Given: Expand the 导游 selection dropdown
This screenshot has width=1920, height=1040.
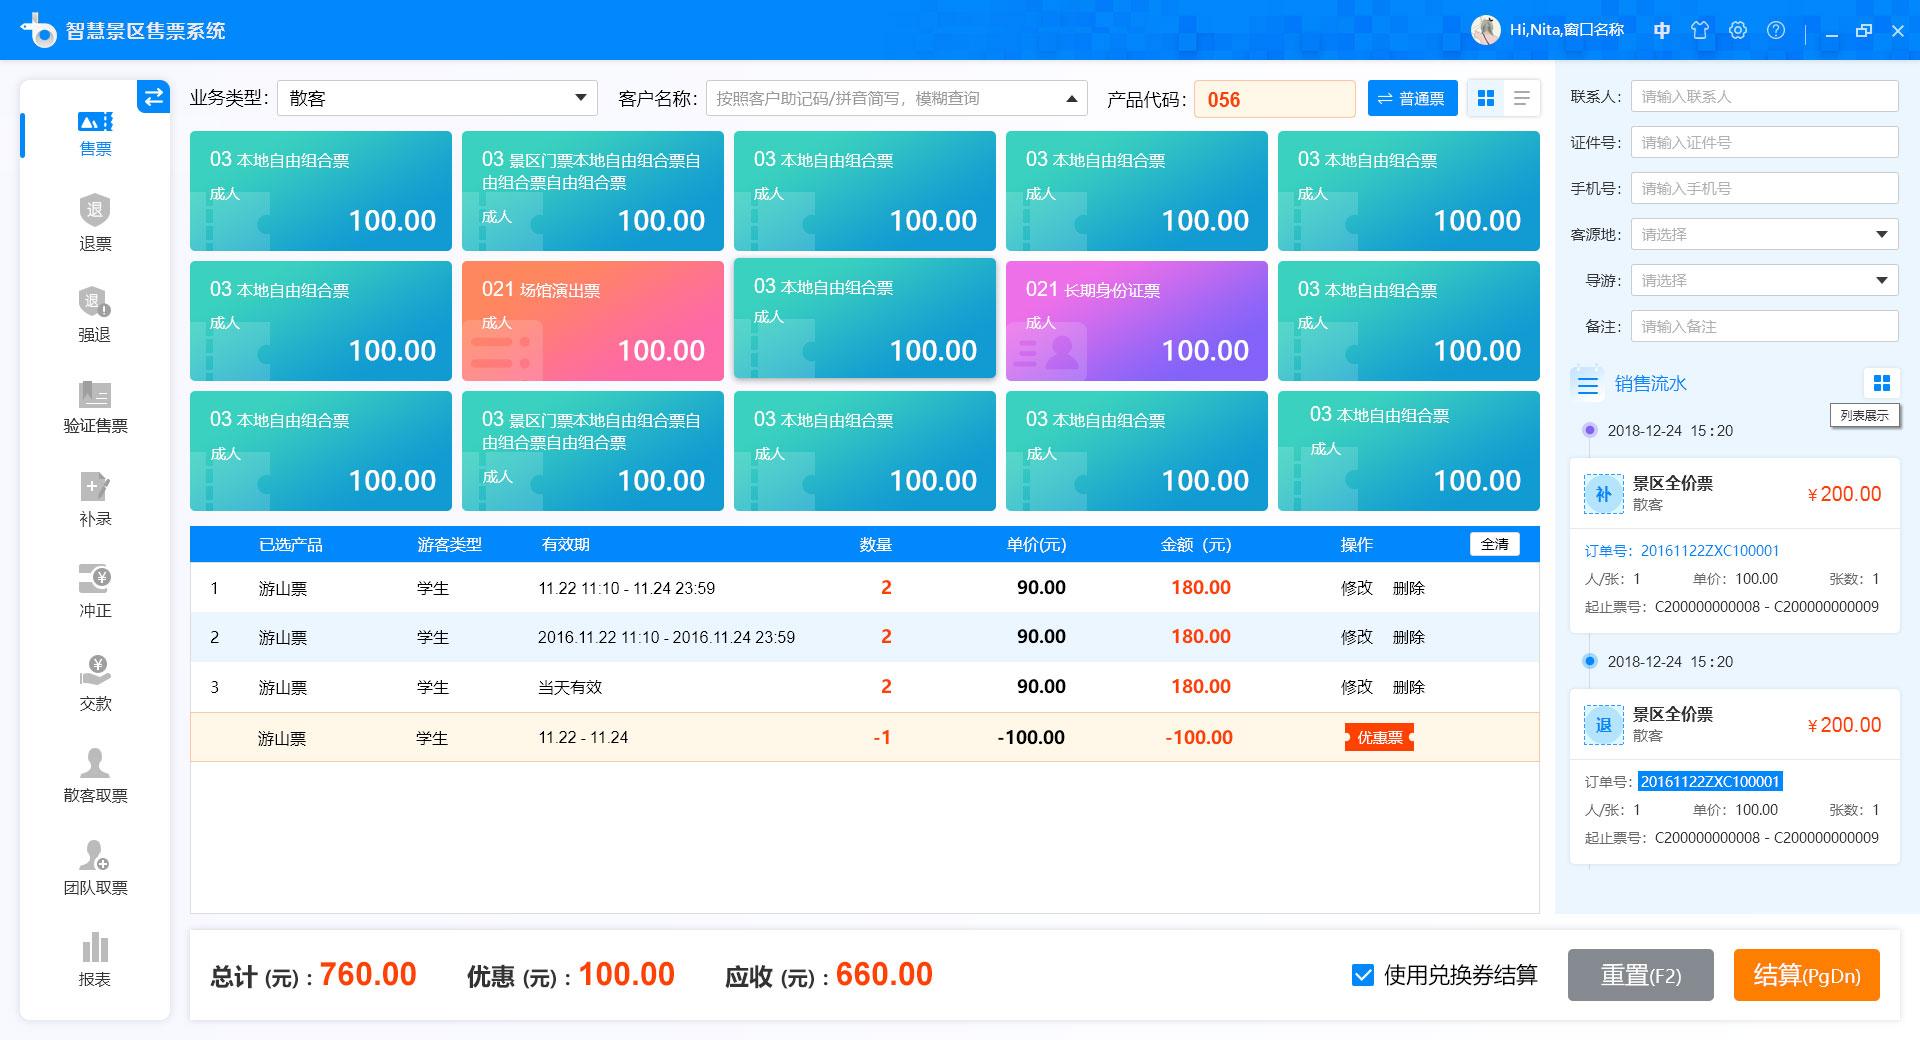Looking at the screenshot, I should [1764, 281].
